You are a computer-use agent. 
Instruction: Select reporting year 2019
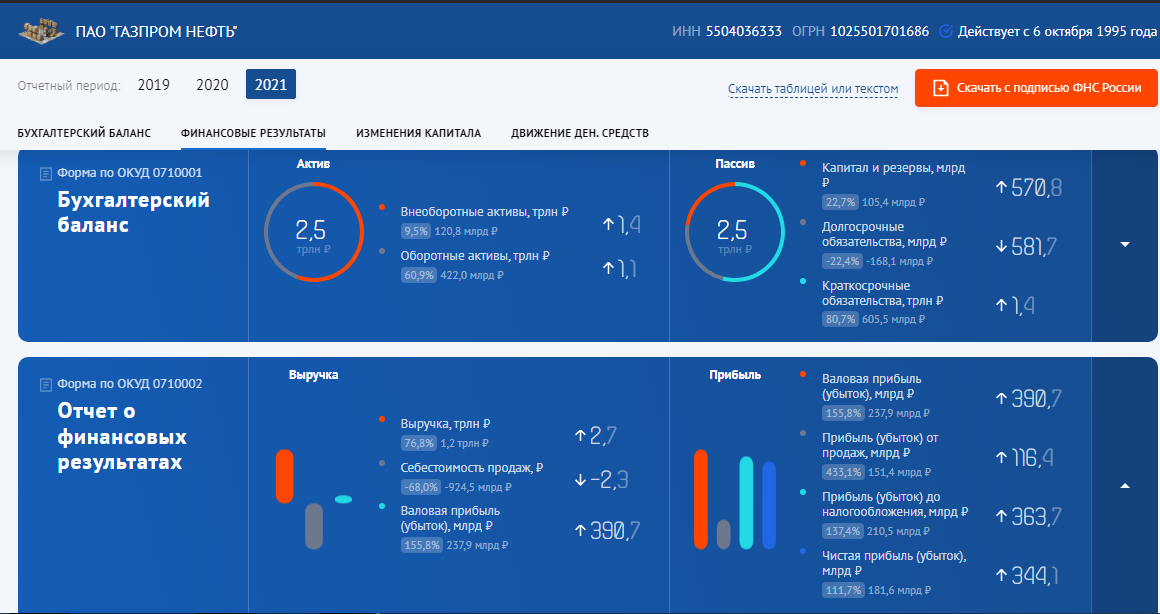pyautogui.click(x=154, y=85)
